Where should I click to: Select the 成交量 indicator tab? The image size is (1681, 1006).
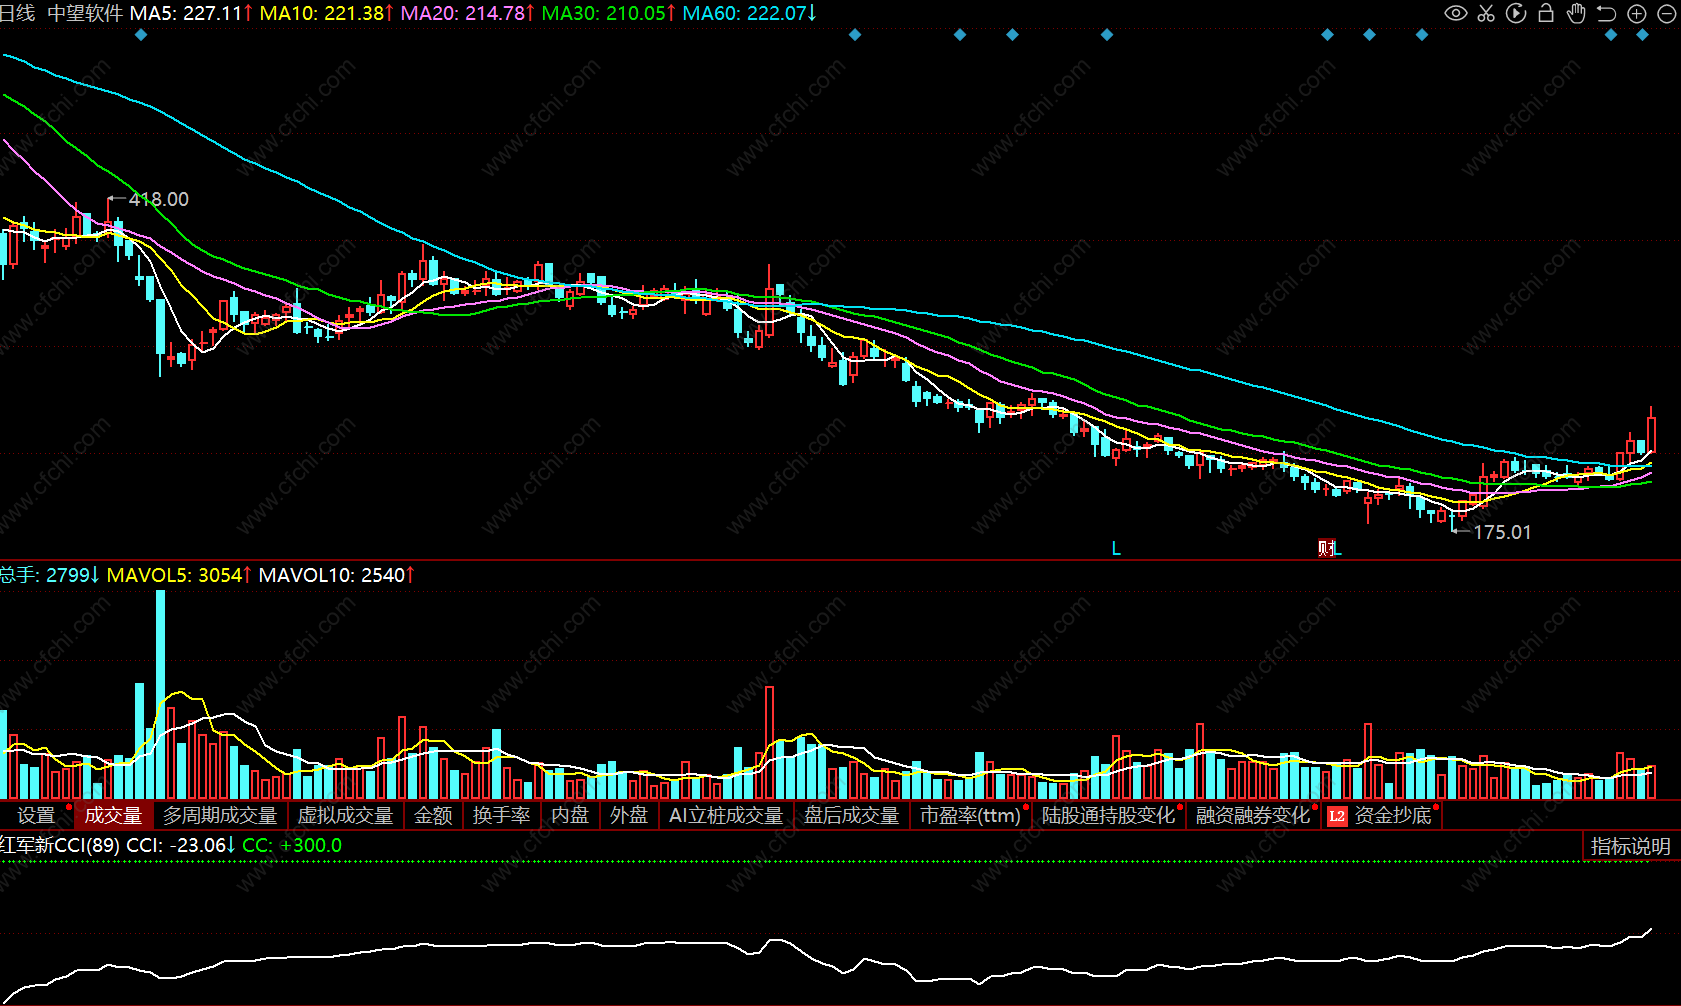click(x=113, y=816)
